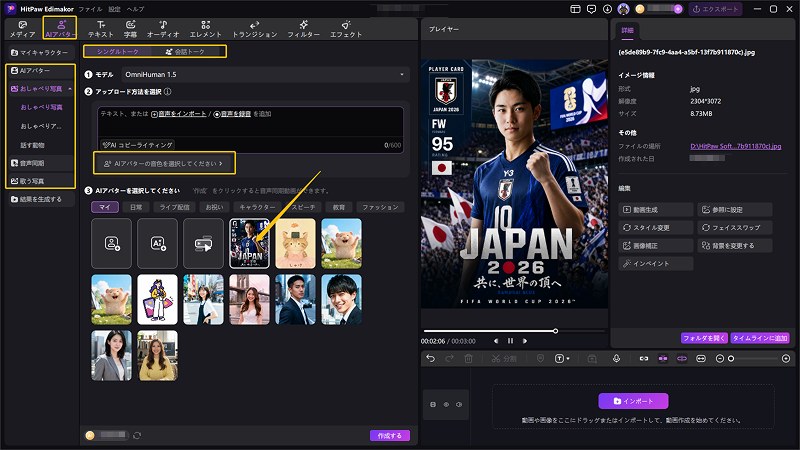Click the download icon in title bar
800x450 pixels.
tap(607, 9)
